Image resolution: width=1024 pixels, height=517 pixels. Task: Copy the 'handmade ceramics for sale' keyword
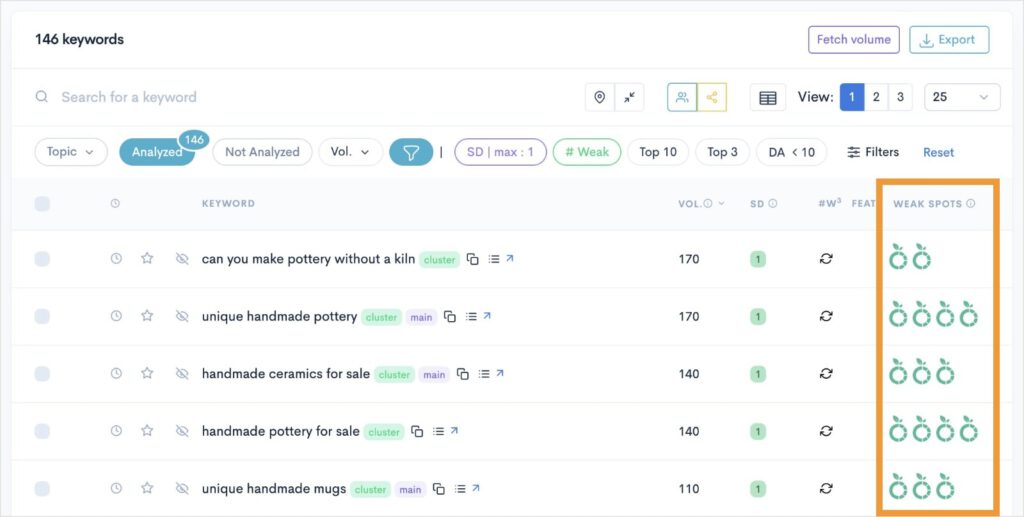click(x=463, y=374)
